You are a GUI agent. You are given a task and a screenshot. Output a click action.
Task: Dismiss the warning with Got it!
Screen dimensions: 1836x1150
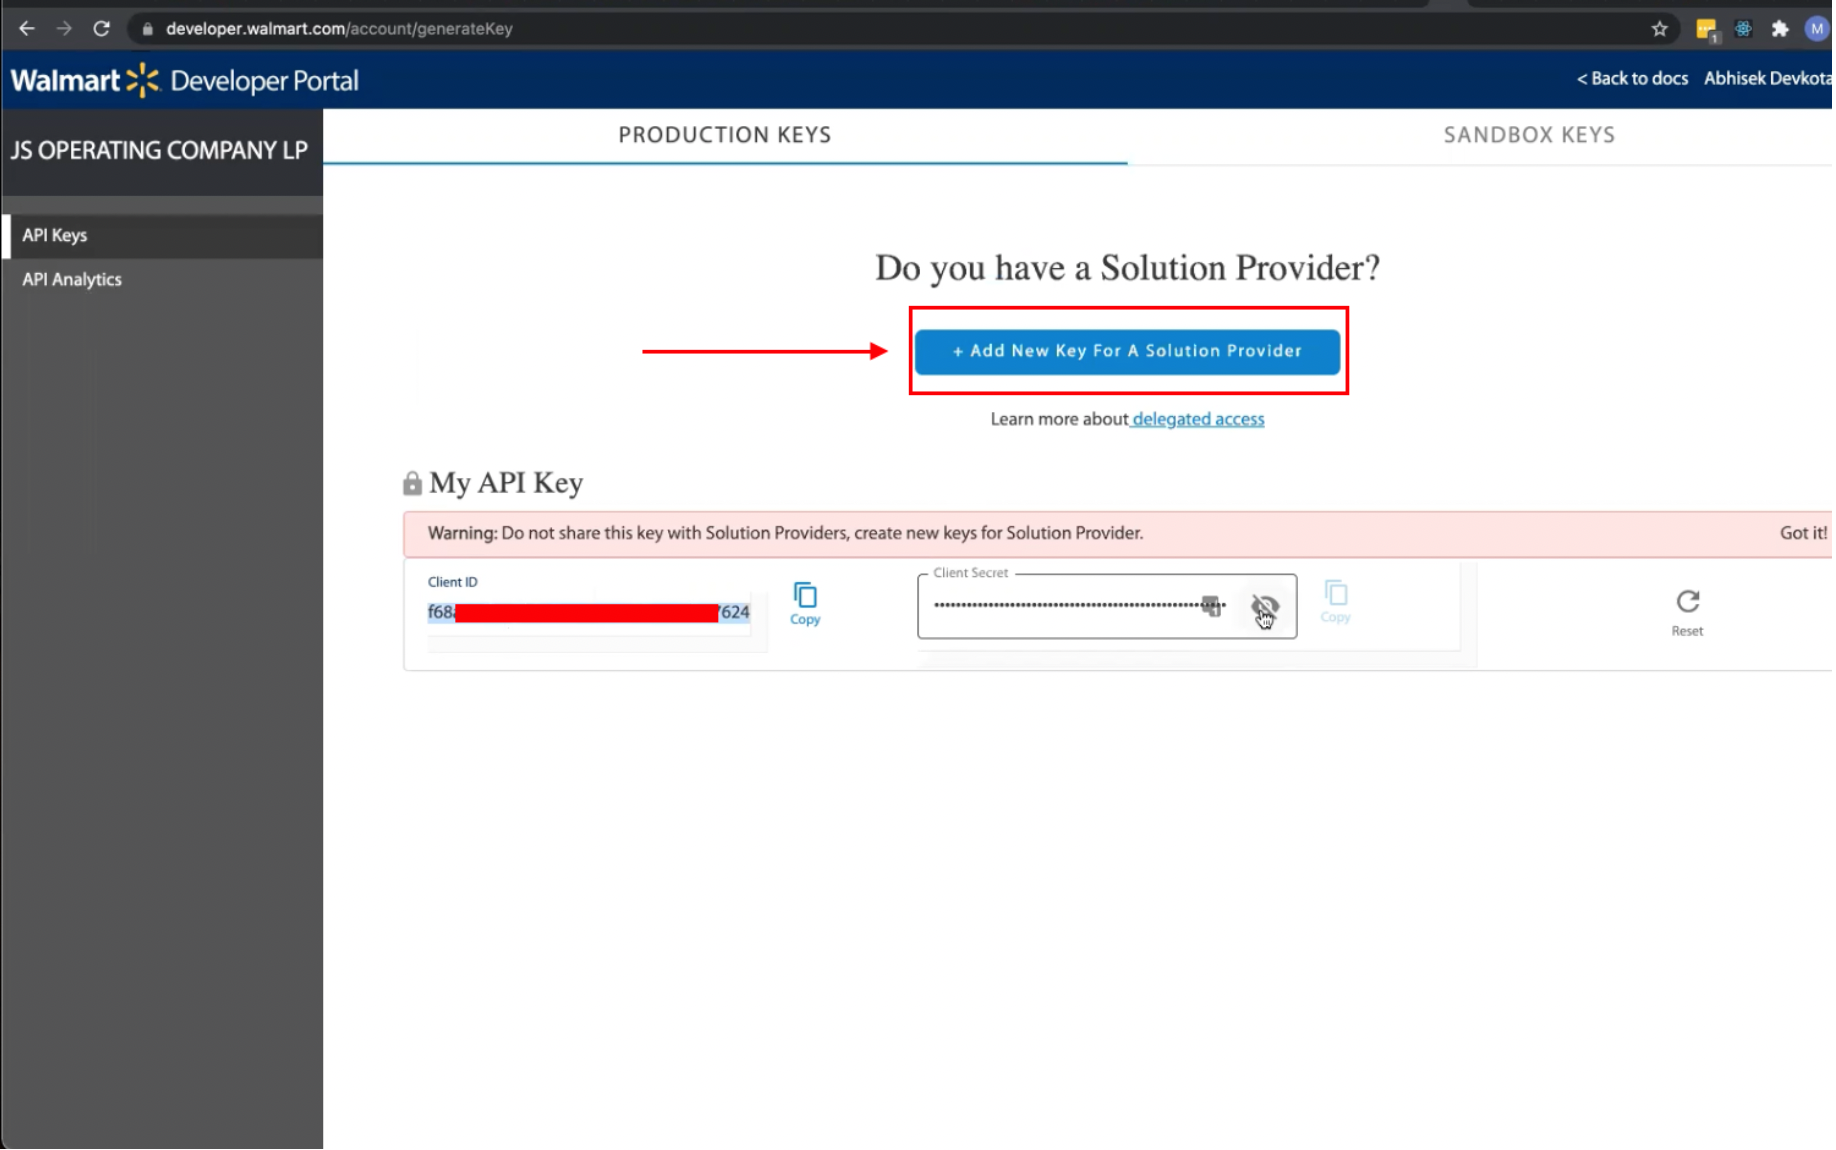click(x=1803, y=534)
